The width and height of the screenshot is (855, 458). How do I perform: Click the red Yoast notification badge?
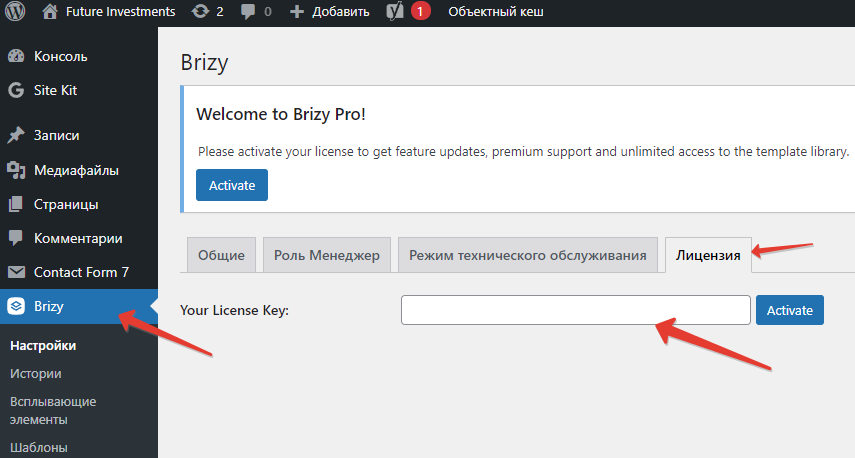420,11
